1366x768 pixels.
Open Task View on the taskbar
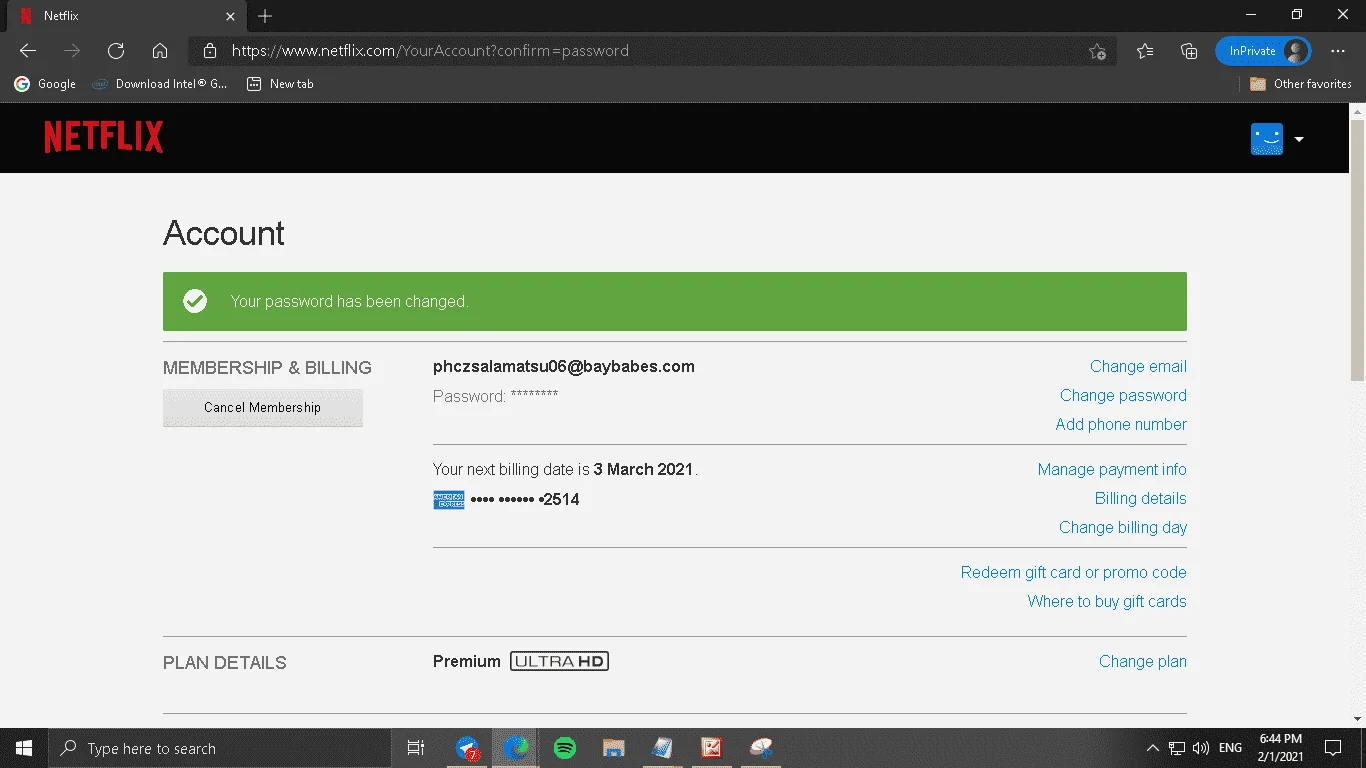tap(416, 748)
